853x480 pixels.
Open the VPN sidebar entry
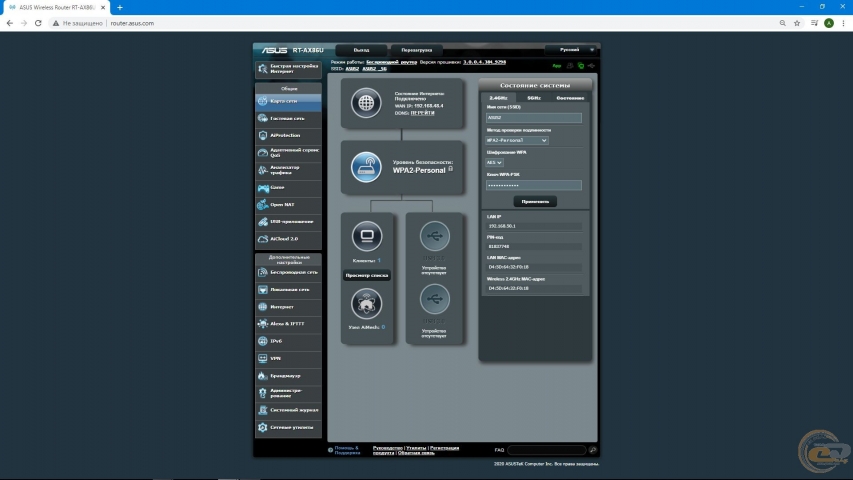click(288, 359)
